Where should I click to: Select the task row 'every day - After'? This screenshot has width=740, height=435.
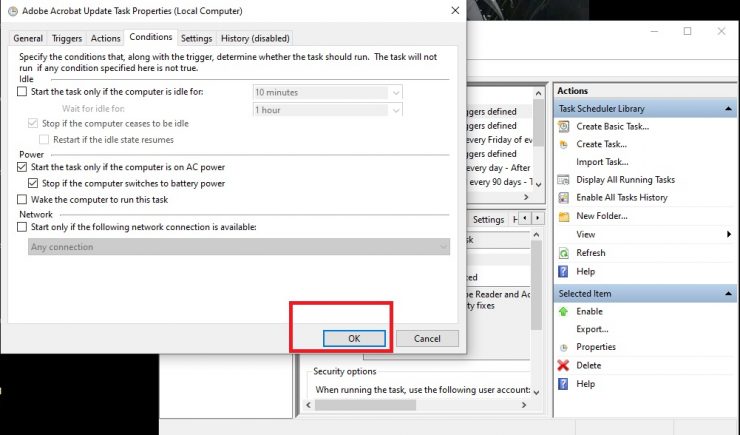pyautogui.click(x=499, y=167)
